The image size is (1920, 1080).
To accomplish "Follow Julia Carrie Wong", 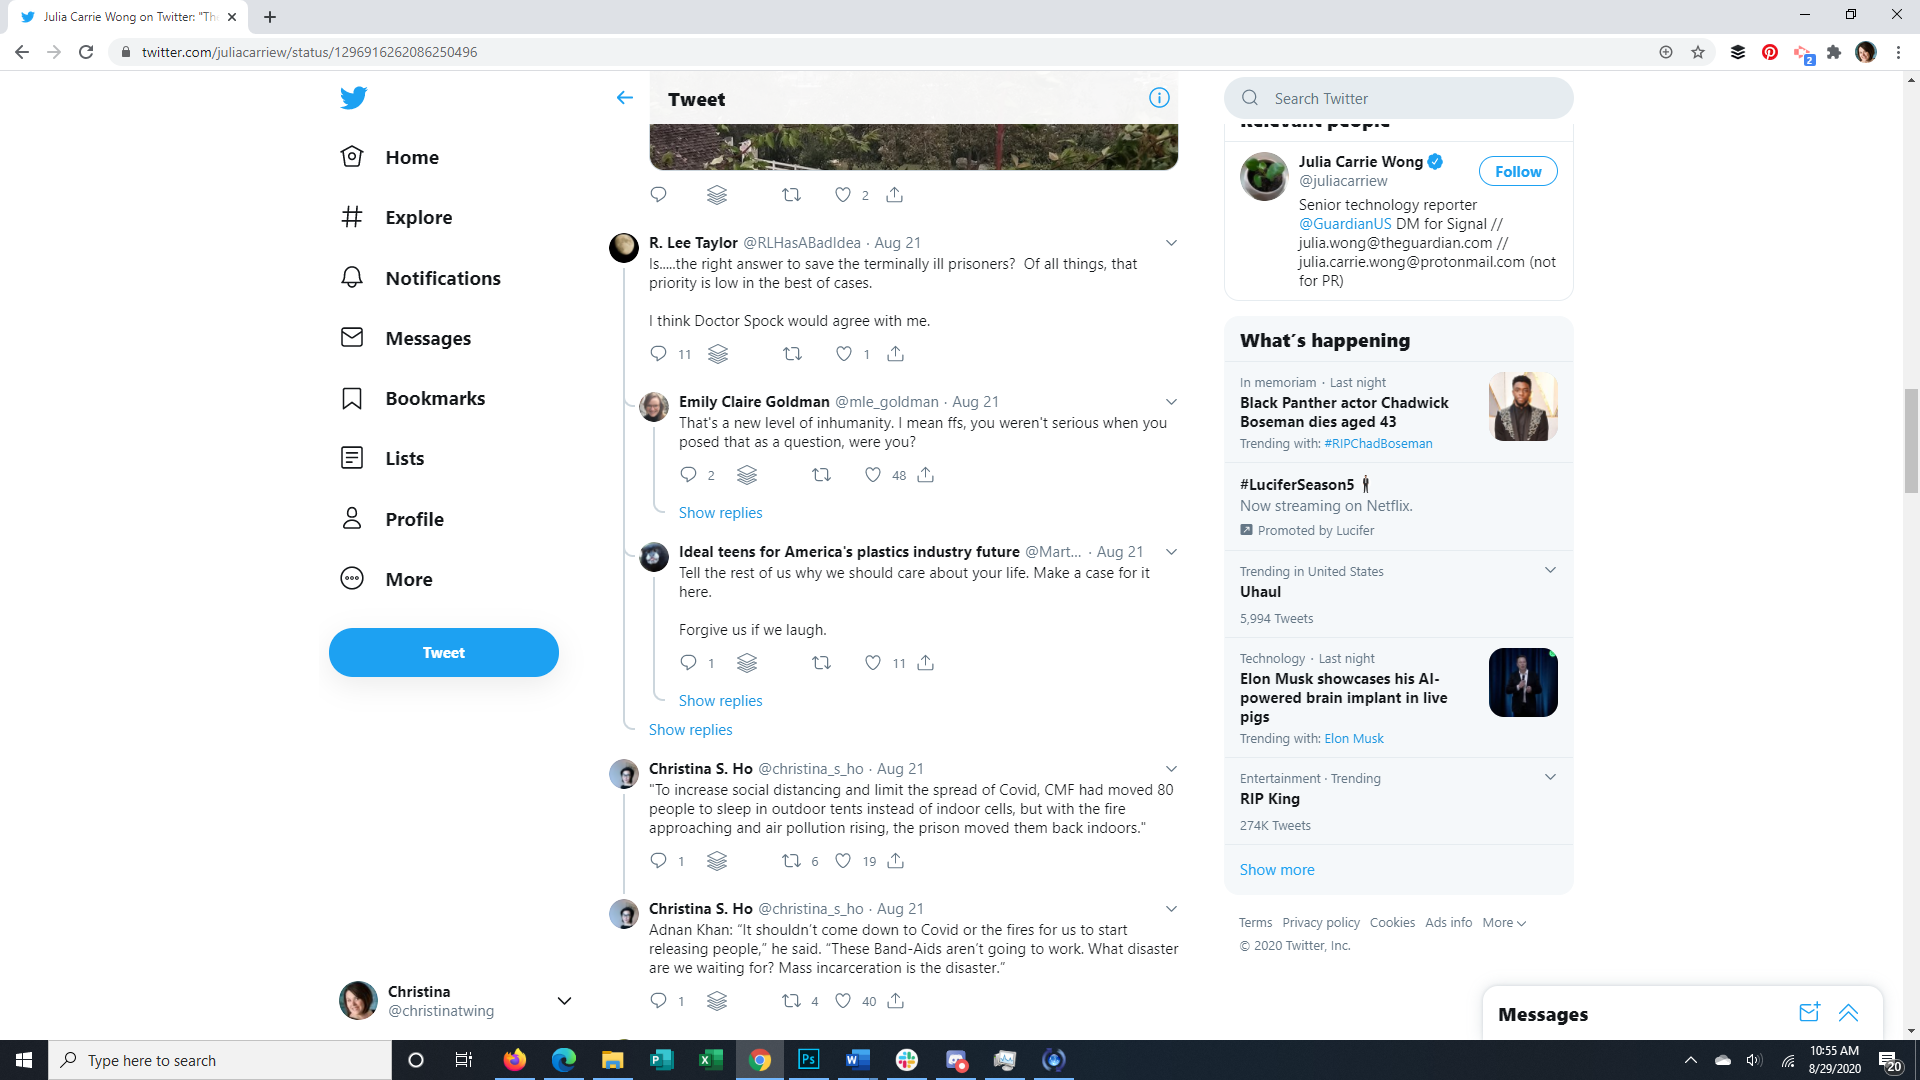I will 1517,172.
